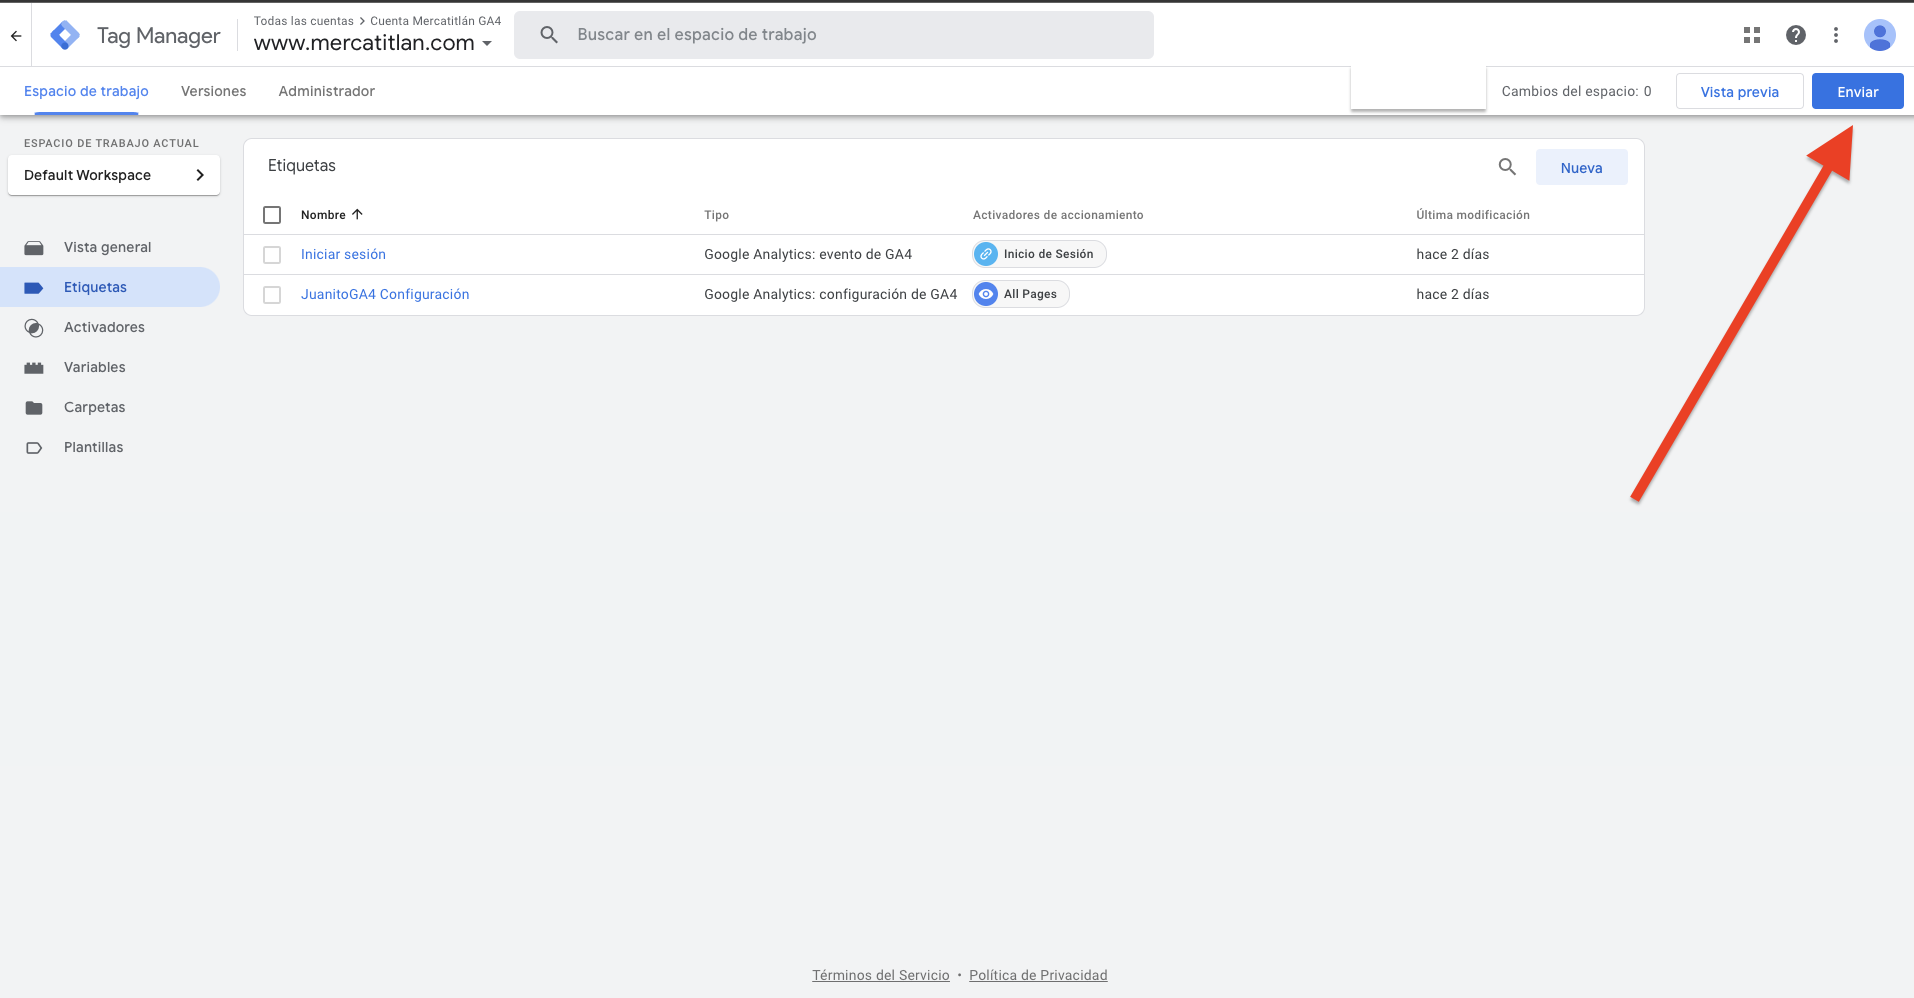Viewport: 1914px width, 998px height.
Task: Toggle the Nombre column sort arrow
Action: click(357, 214)
